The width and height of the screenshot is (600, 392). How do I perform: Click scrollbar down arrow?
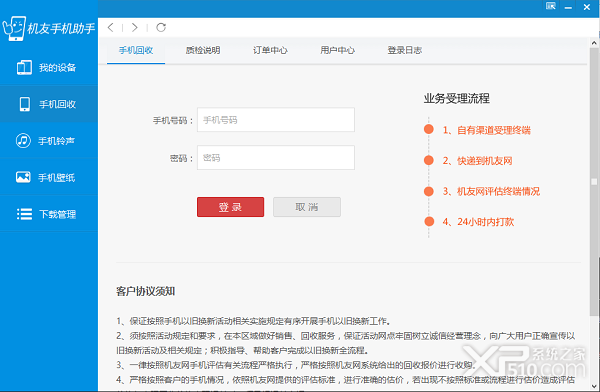594,386
